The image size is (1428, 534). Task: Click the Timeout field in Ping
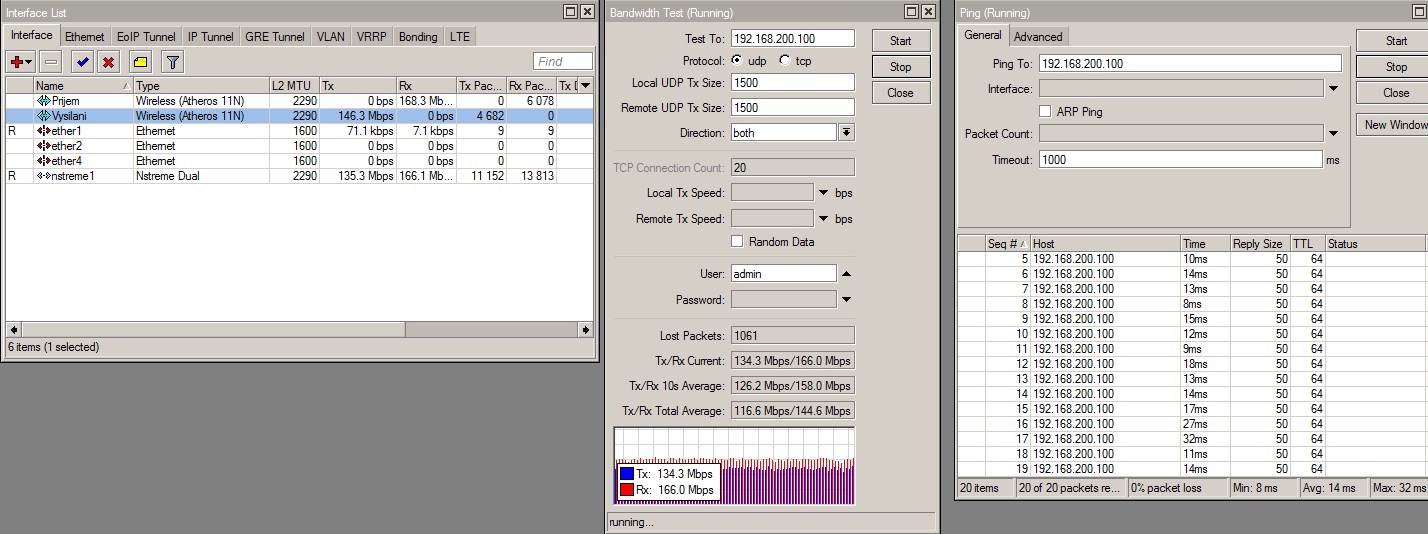[x=1180, y=159]
